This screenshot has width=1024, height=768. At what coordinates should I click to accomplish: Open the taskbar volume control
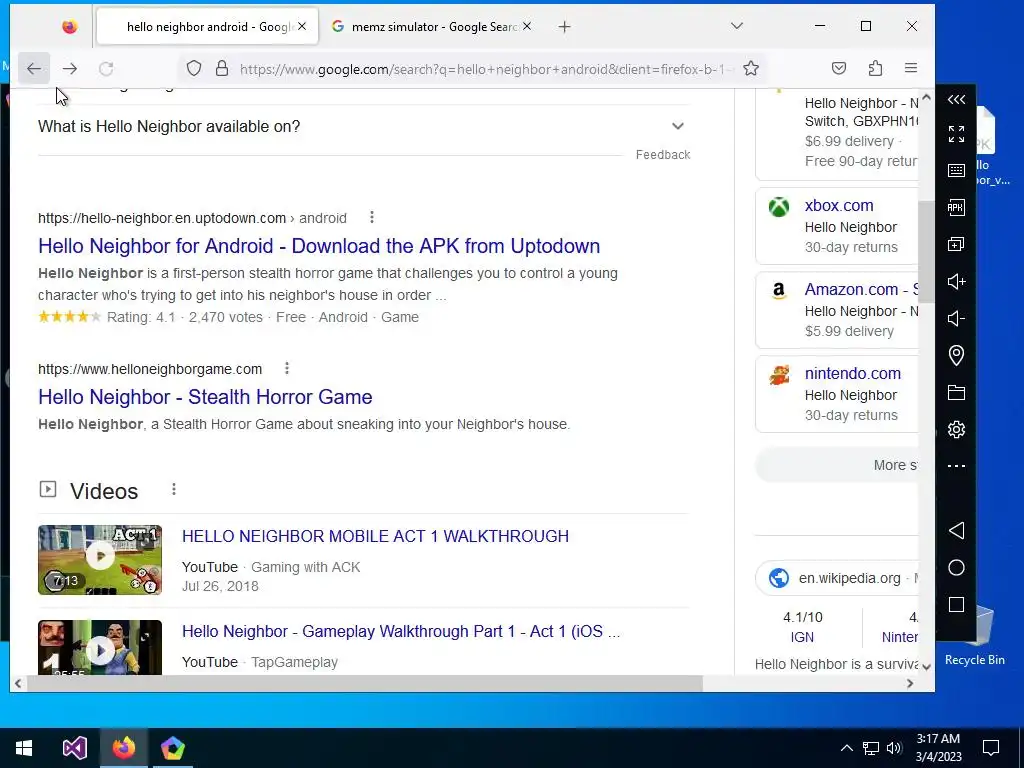pos(894,748)
